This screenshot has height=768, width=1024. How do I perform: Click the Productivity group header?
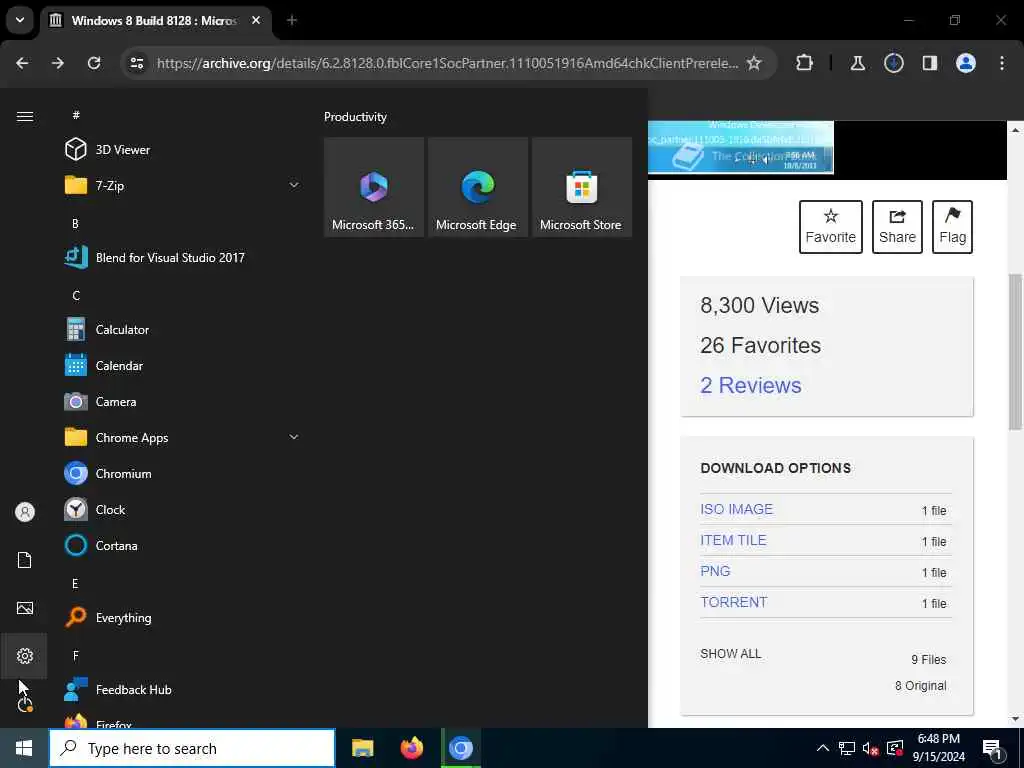click(355, 117)
